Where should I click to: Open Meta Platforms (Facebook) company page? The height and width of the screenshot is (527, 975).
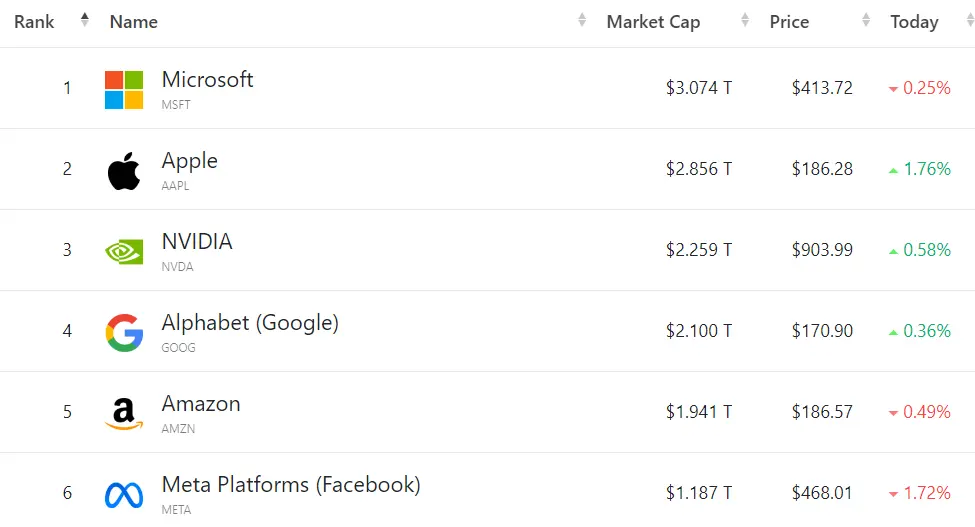(x=291, y=485)
